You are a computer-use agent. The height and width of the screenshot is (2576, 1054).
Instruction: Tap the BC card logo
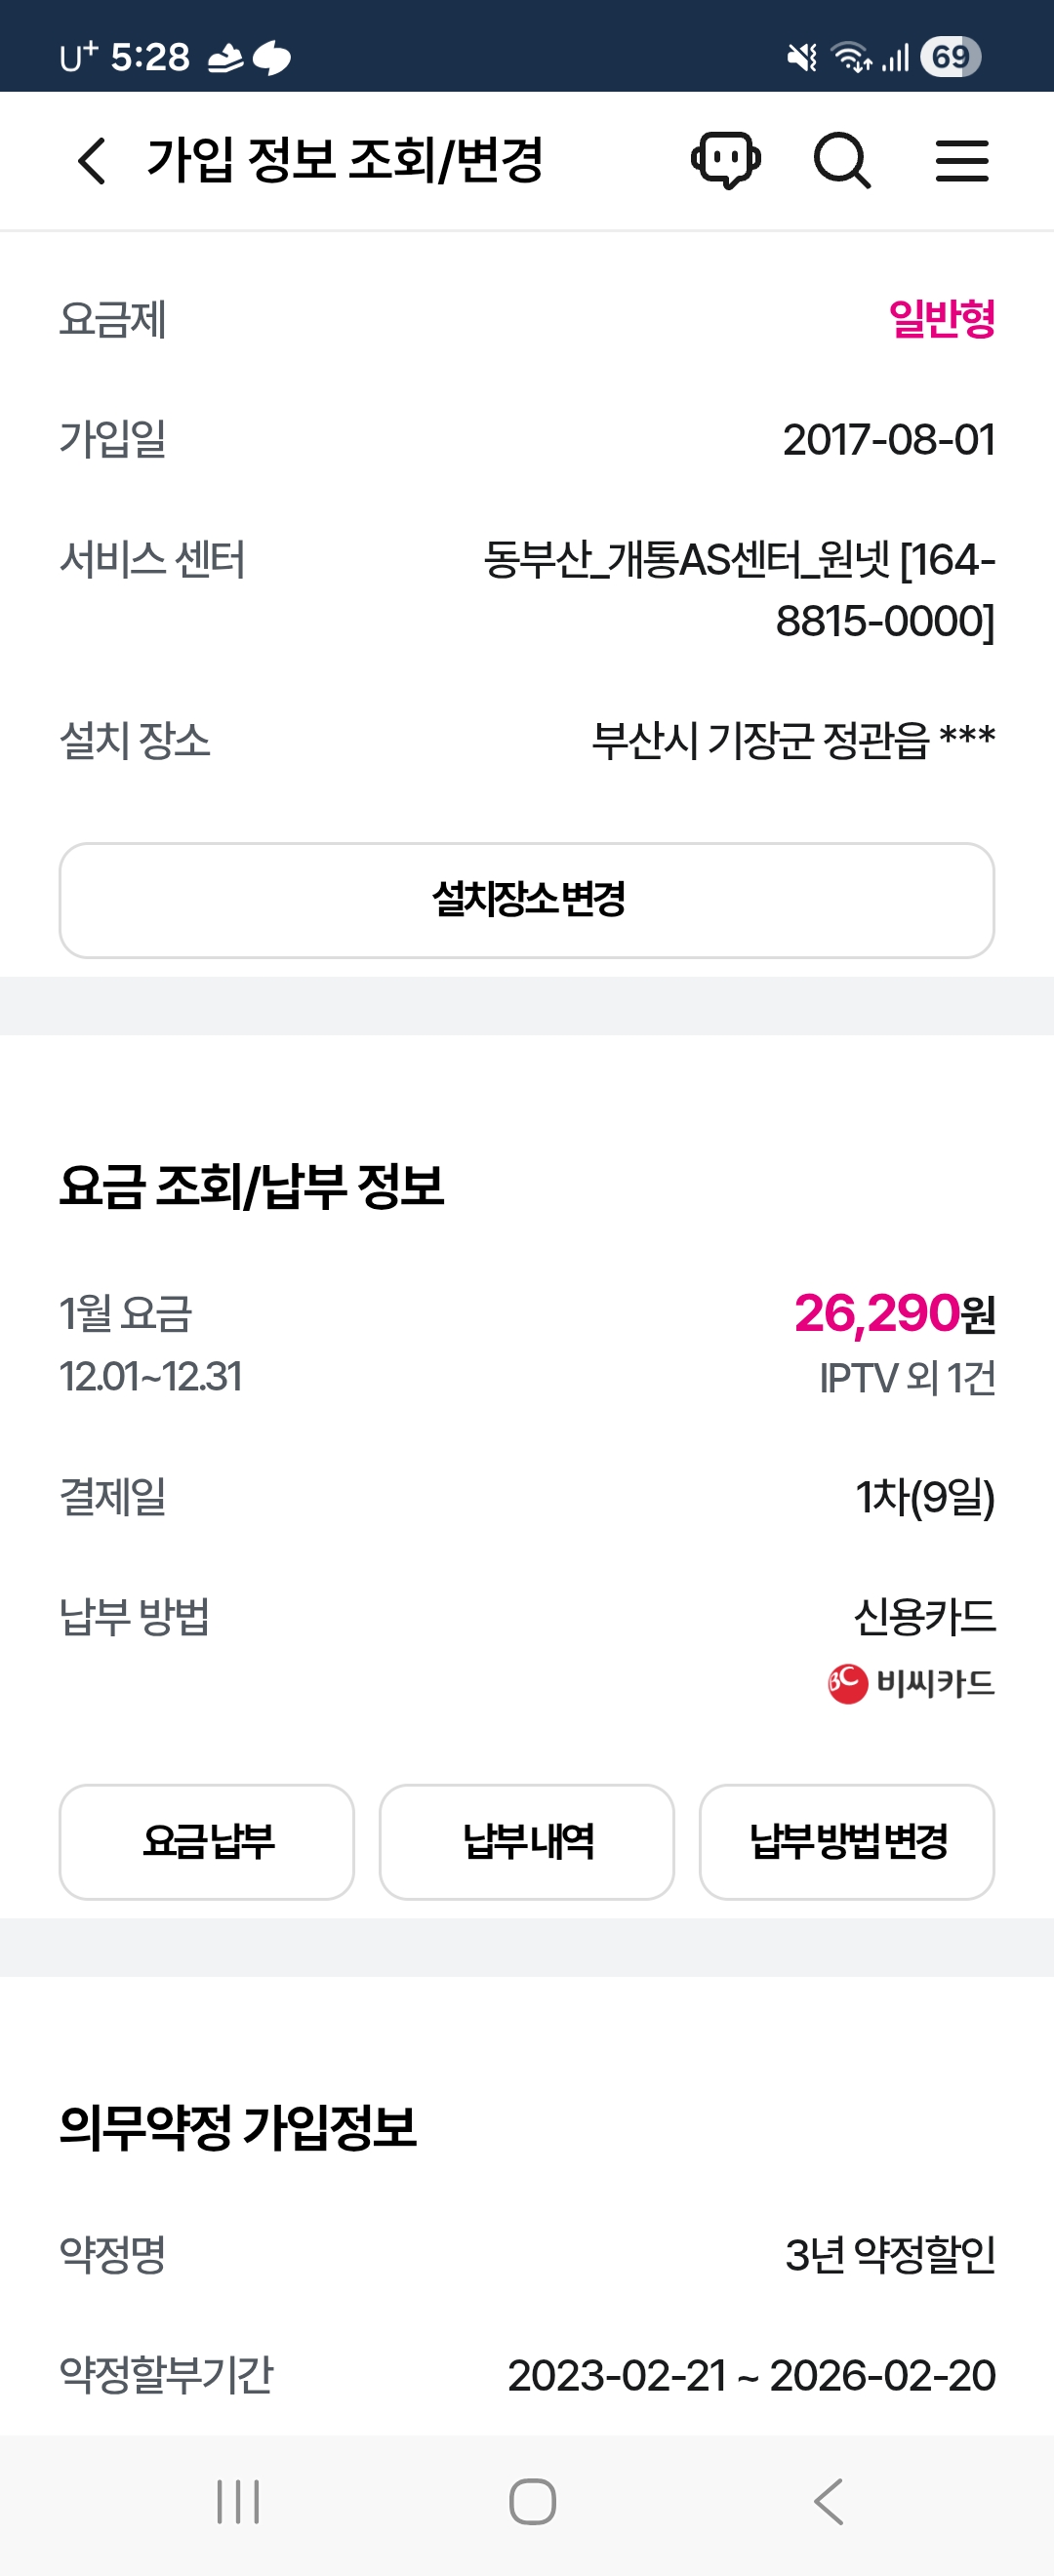pyautogui.click(x=847, y=1684)
